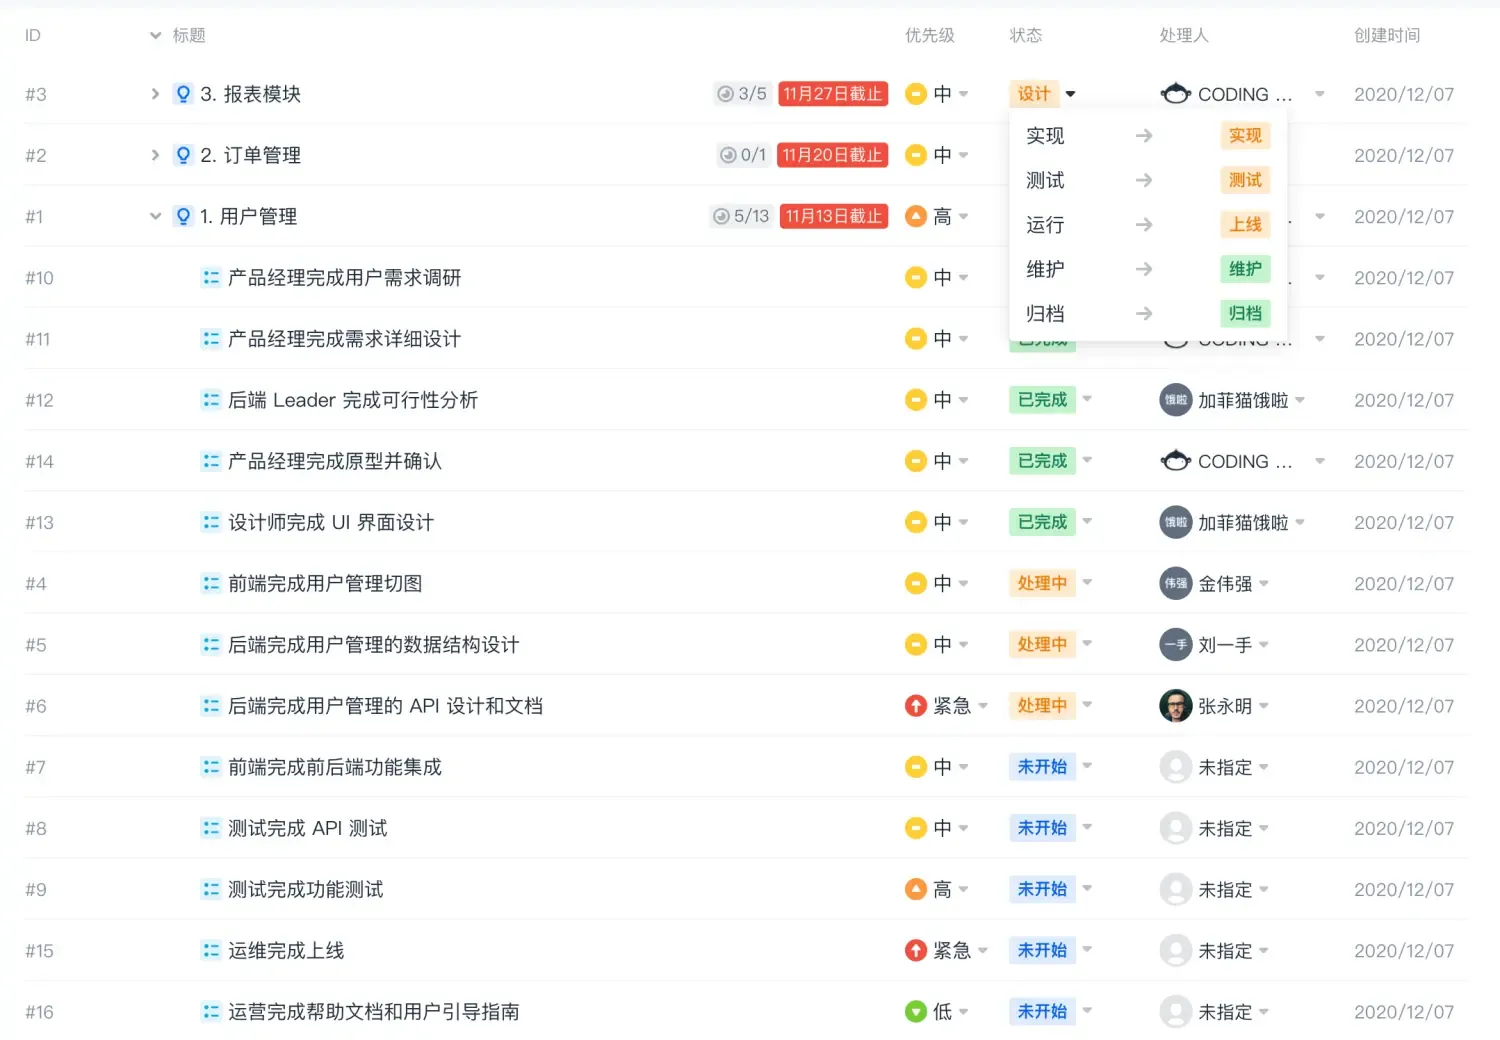Screen dimensions: 1500x1040
Task: Select 归档 in the status transition menu
Action: point(1044,313)
